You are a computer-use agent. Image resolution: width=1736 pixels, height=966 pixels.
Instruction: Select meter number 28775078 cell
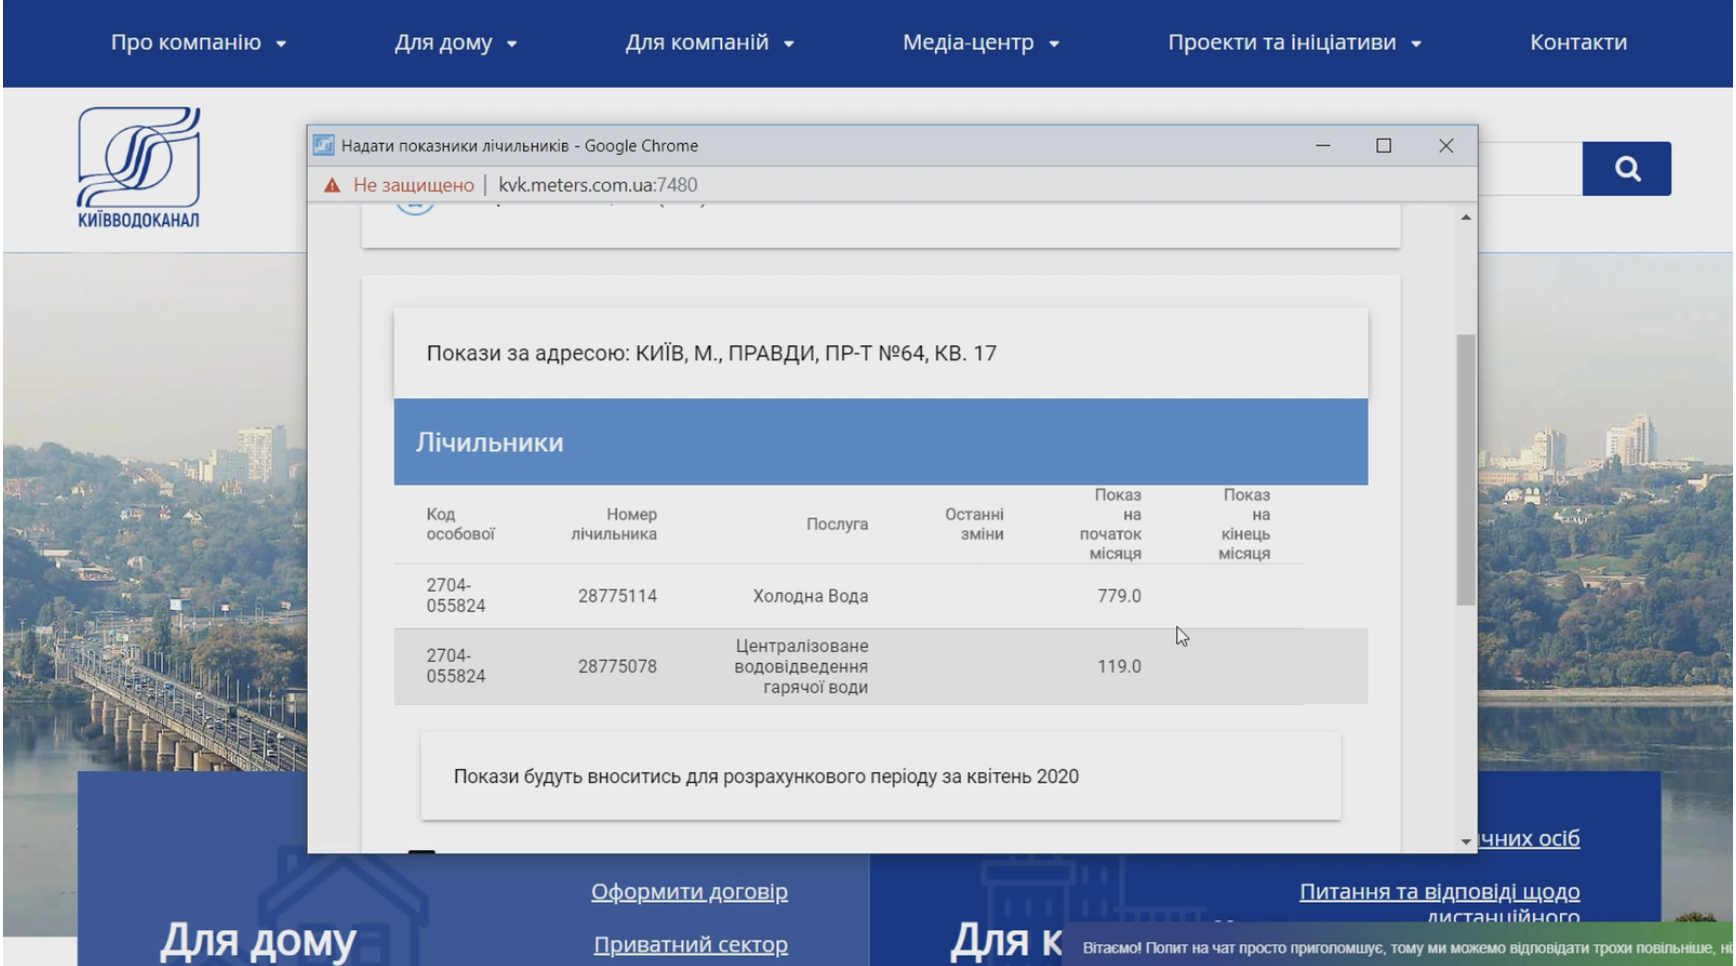click(x=617, y=667)
